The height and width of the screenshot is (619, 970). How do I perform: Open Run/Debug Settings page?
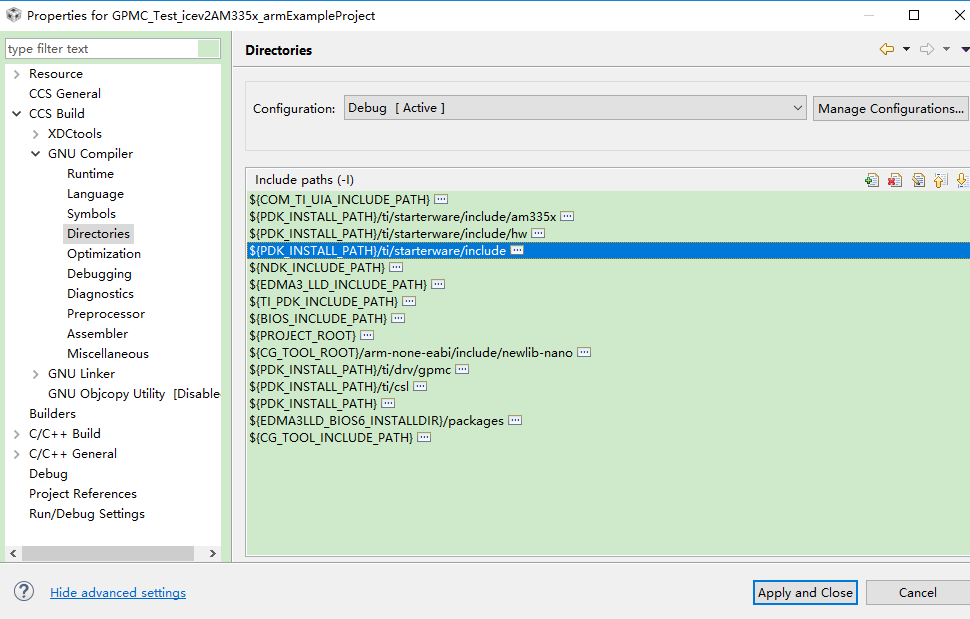[87, 514]
